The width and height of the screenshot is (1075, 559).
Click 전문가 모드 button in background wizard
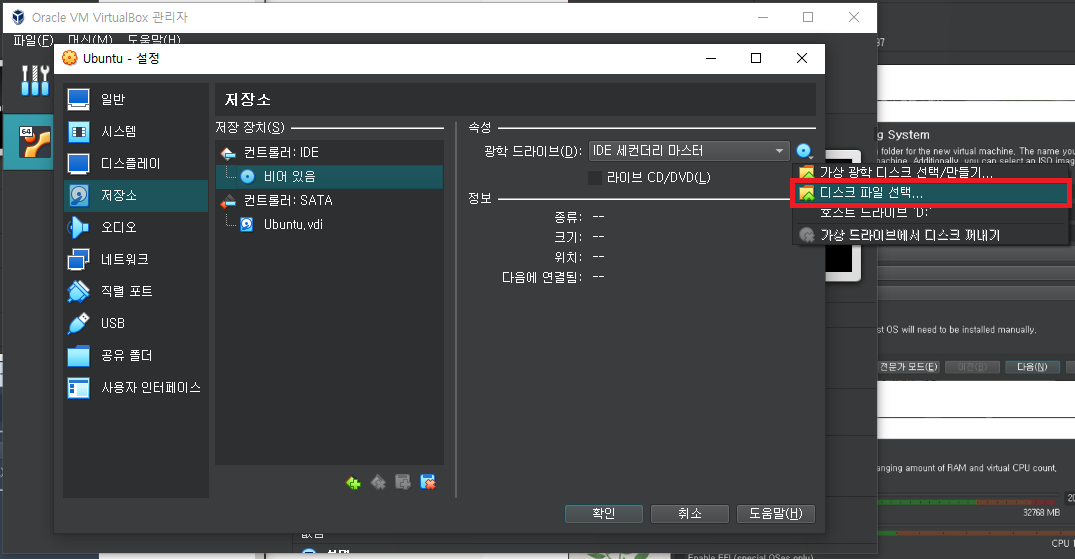pos(908,367)
